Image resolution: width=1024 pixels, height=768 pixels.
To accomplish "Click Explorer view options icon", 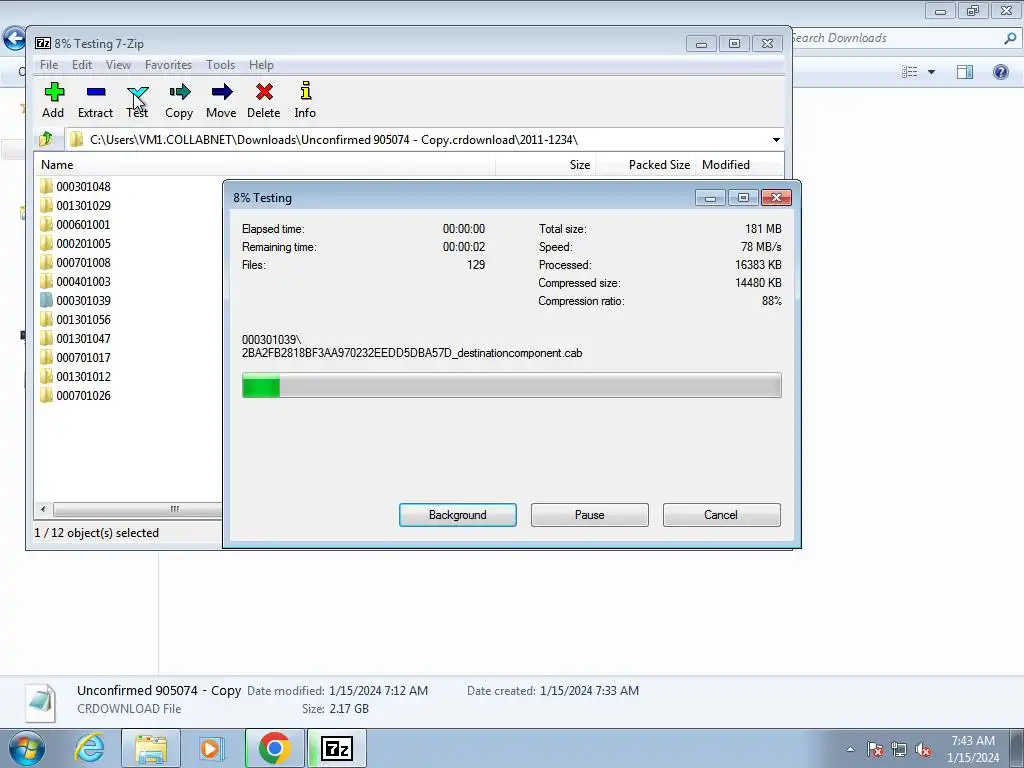I will tap(910, 72).
